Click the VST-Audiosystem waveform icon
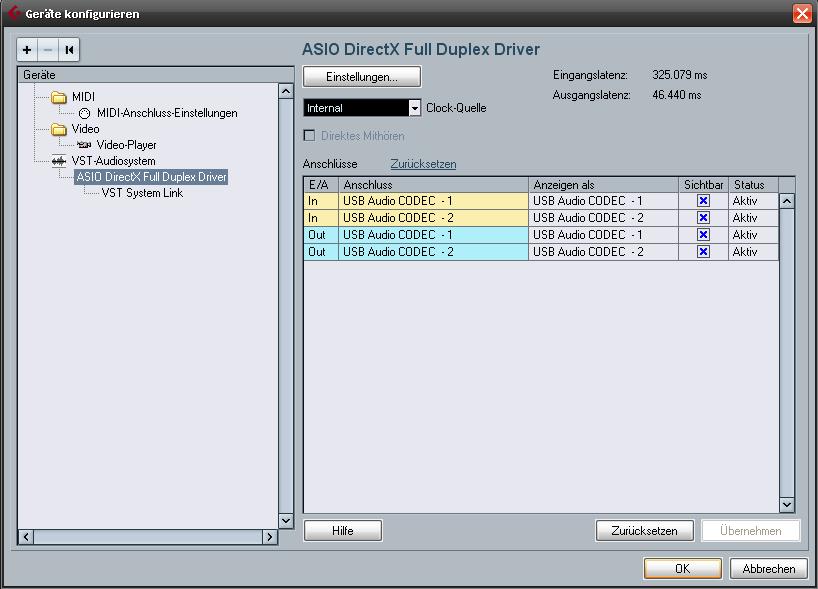This screenshot has width=818, height=589. click(59, 161)
